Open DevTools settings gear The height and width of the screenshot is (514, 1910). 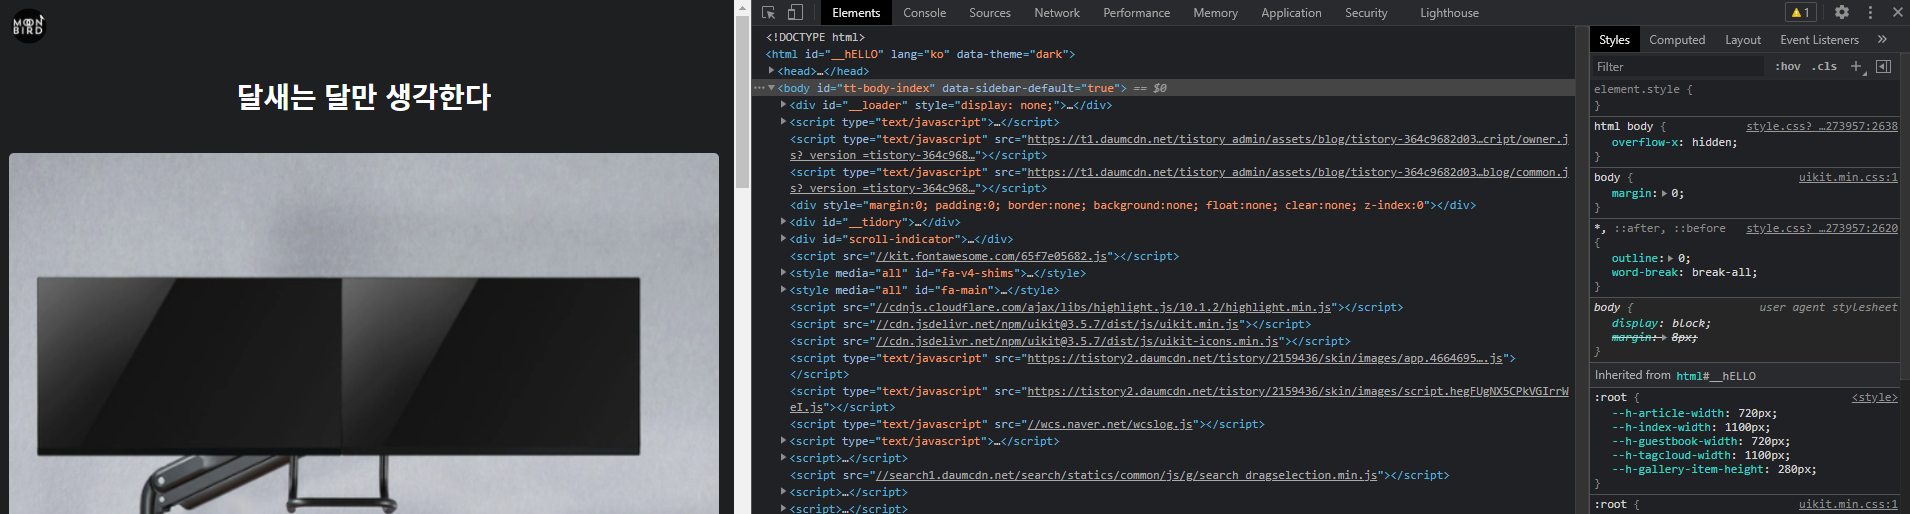pos(1842,12)
